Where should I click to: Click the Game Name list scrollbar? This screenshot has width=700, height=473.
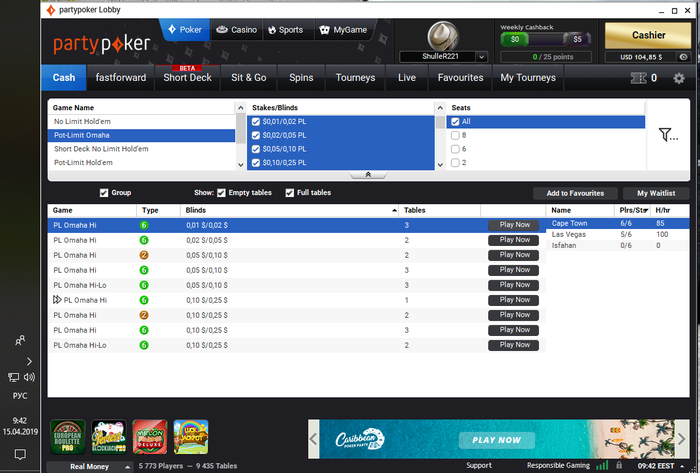[240, 129]
